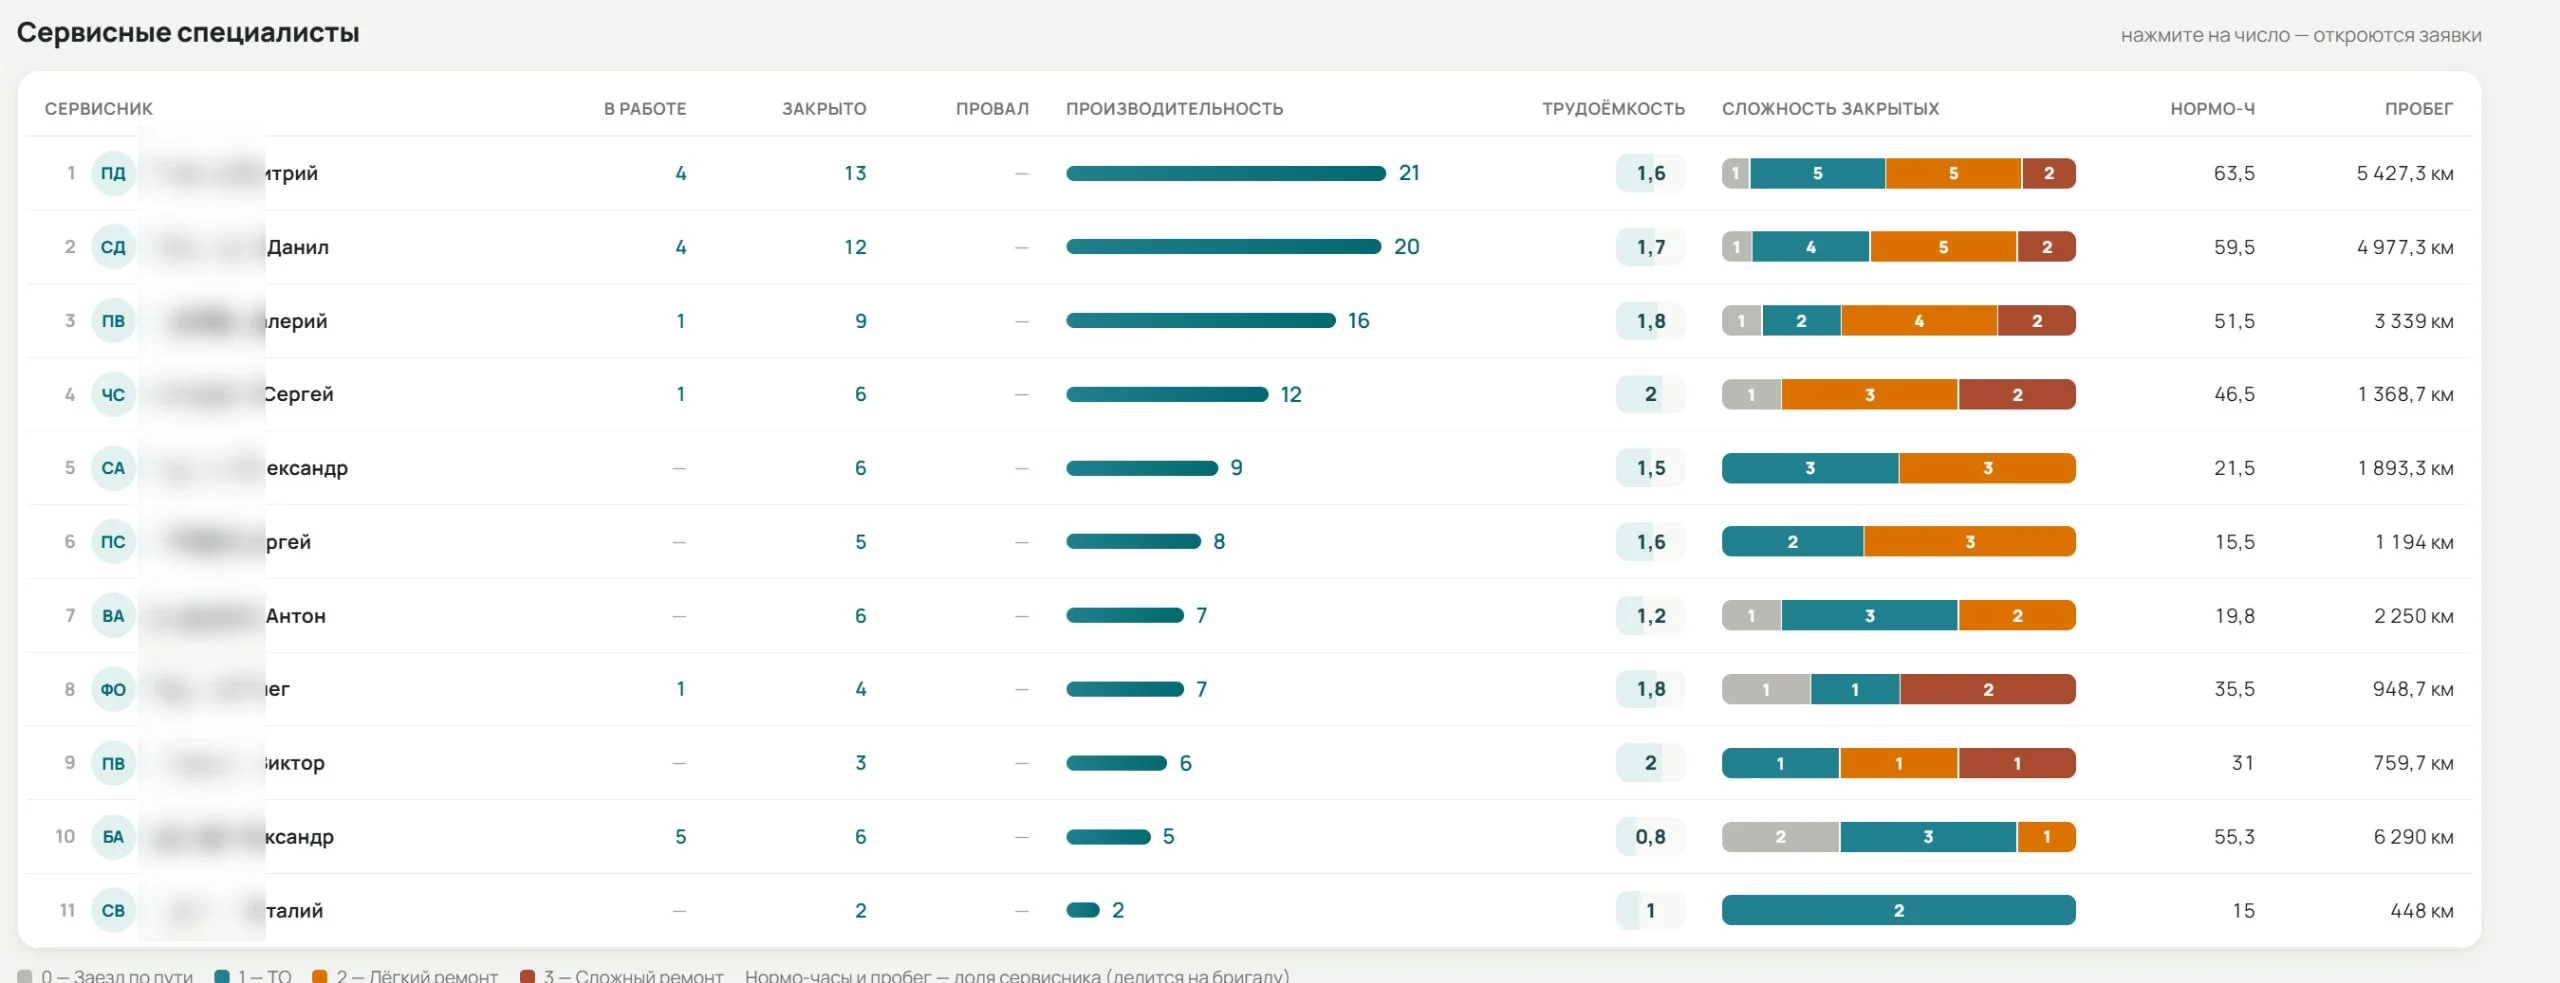Click the ФО avatar badge in row 8
This screenshot has width=2560, height=983.
tap(113, 689)
